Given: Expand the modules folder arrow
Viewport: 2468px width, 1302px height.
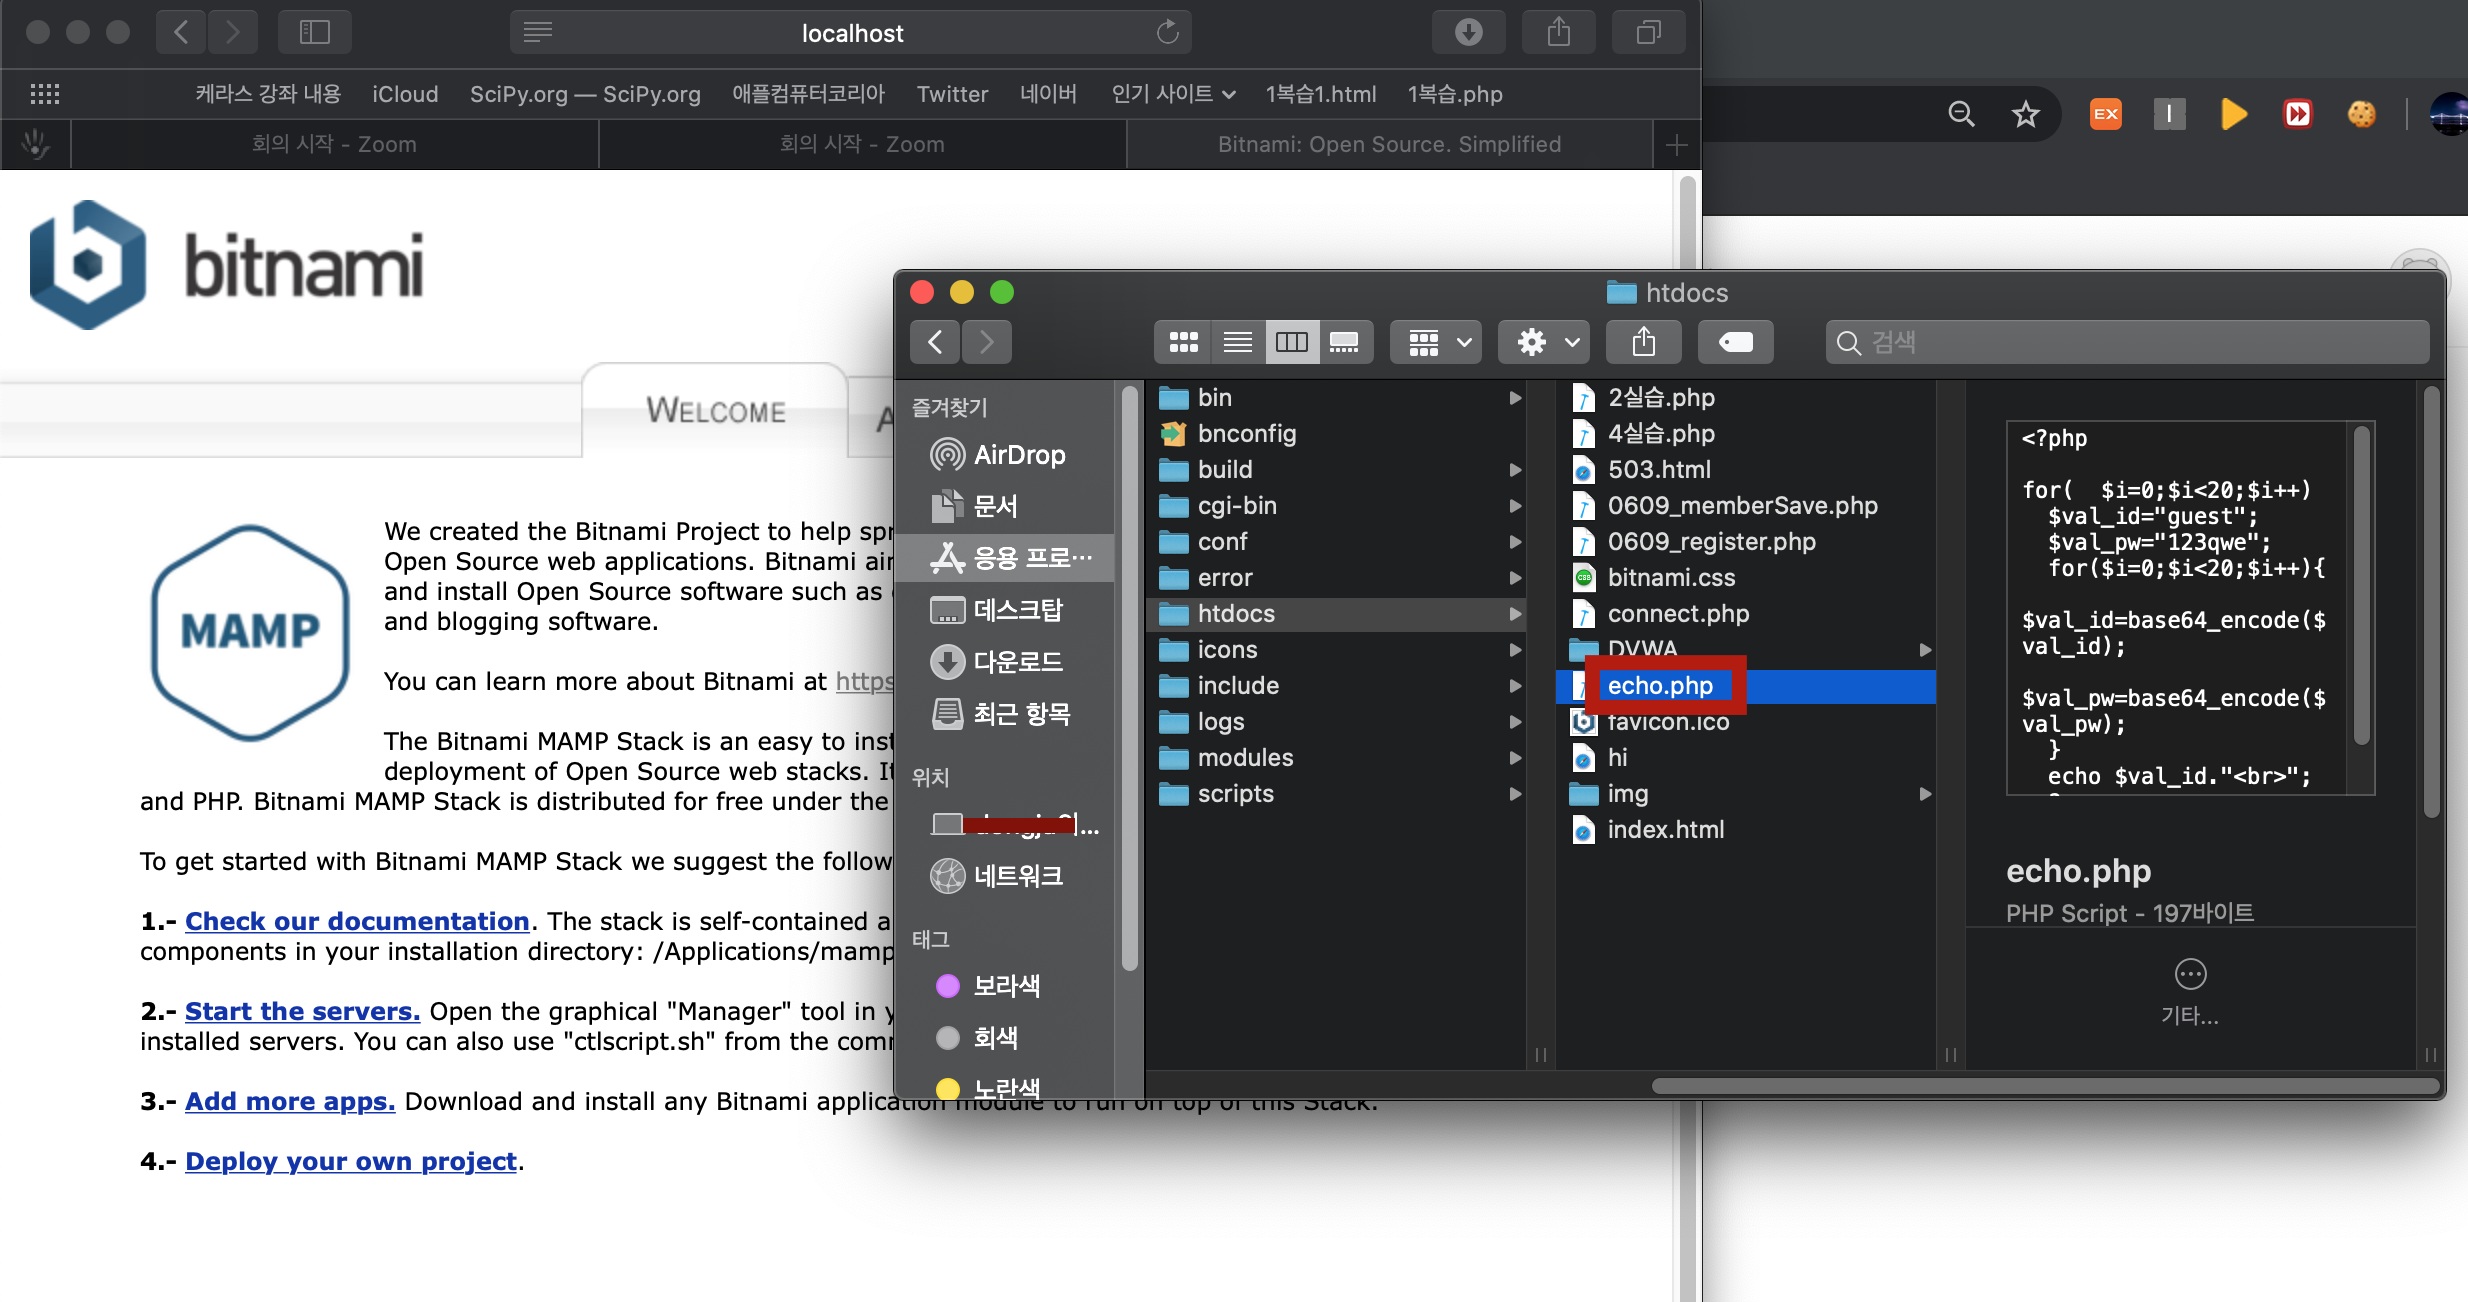Looking at the screenshot, I should [x=1515, y=758].
